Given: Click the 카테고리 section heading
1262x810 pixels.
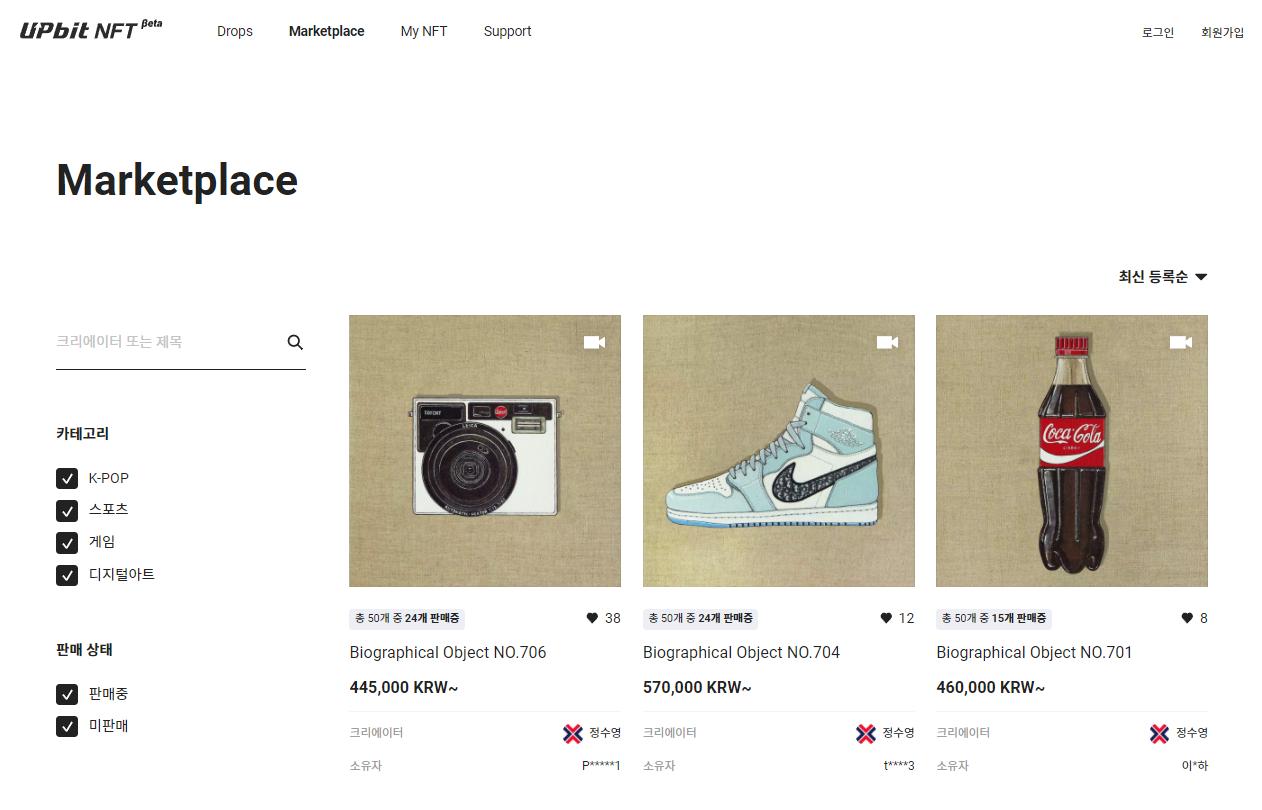Looking at the screenshot, I should (x=83, y=434).
